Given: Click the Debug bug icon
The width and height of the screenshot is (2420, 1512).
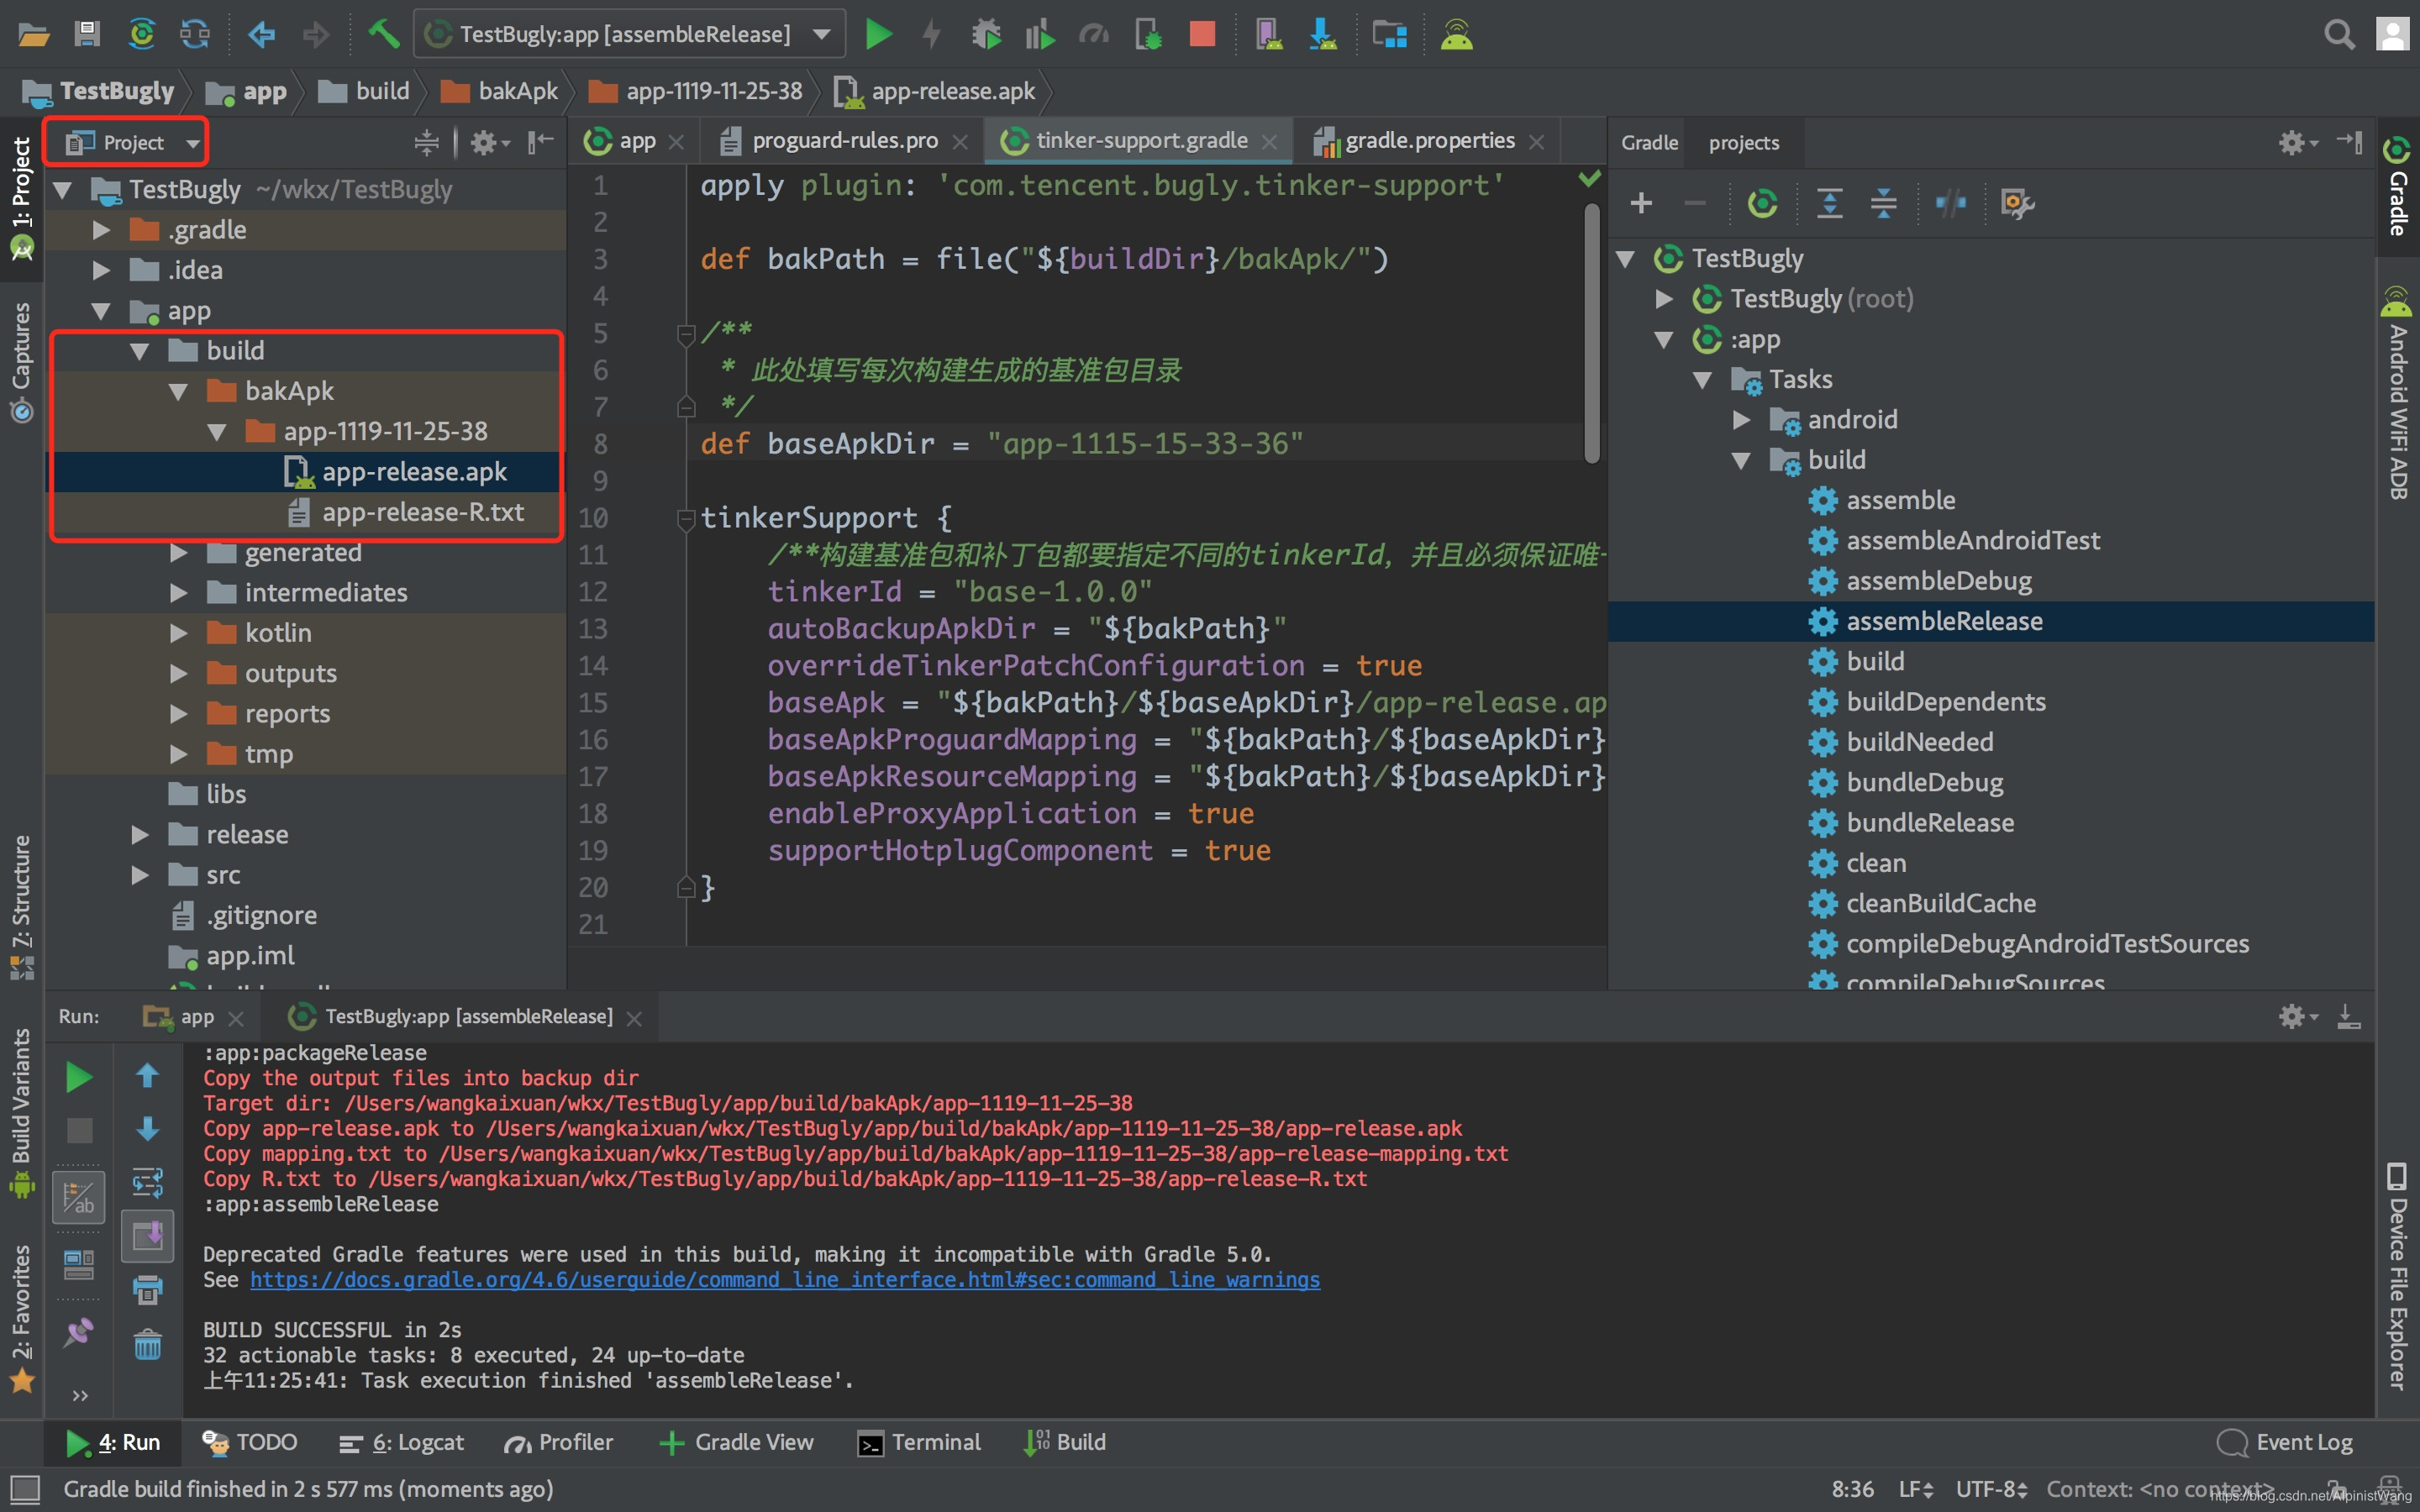Looking at the screenshot, I should tap(986, 35).
